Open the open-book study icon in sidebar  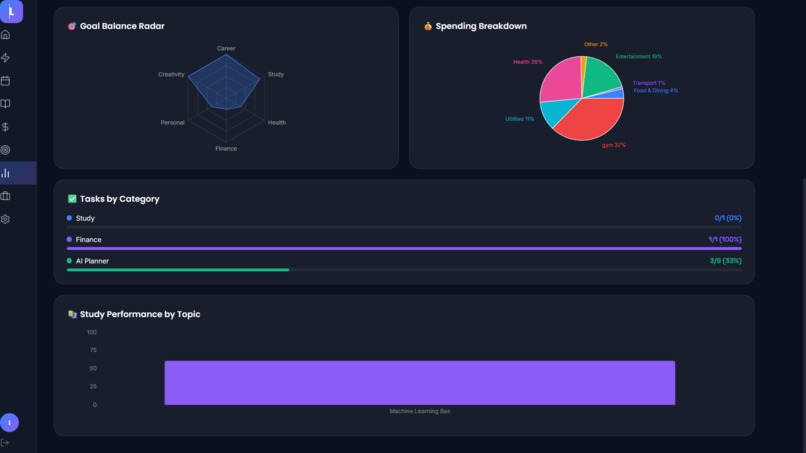[6, 104]
